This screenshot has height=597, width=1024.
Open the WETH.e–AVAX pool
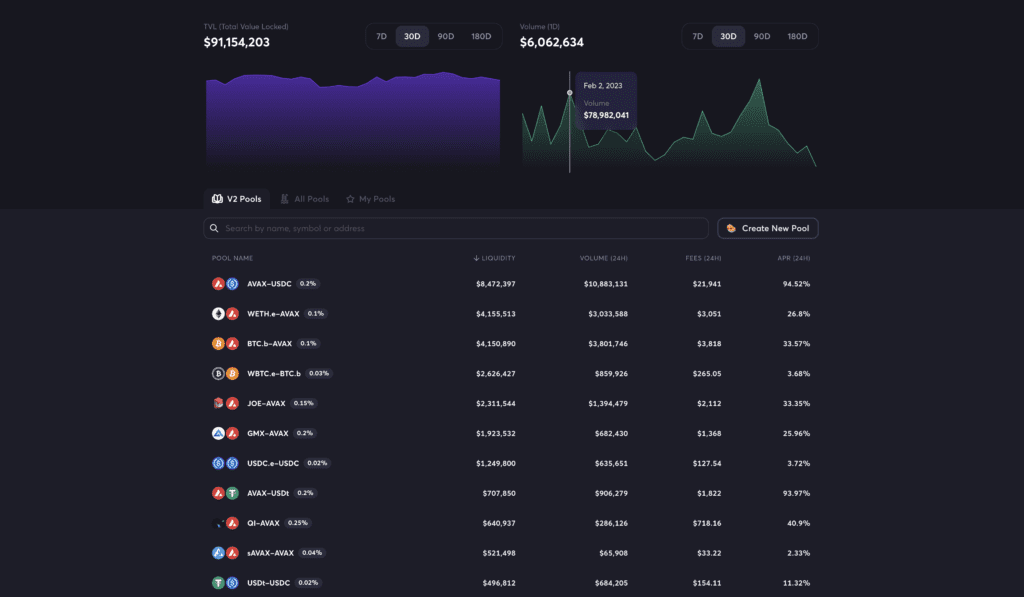coord(511,314)
